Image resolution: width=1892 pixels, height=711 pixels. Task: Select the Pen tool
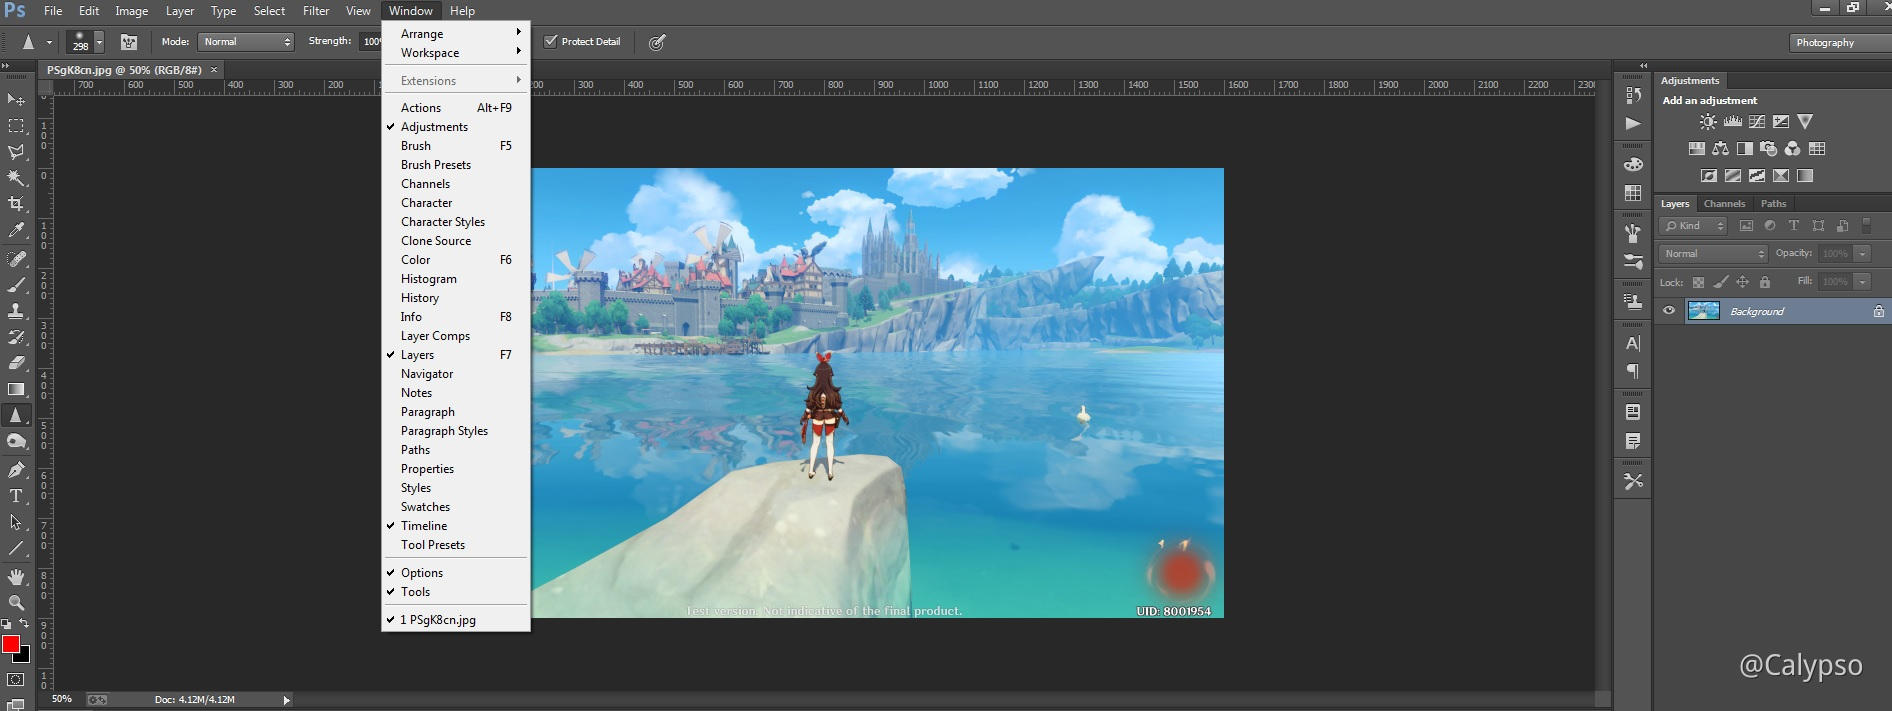[x=16, y=470]
